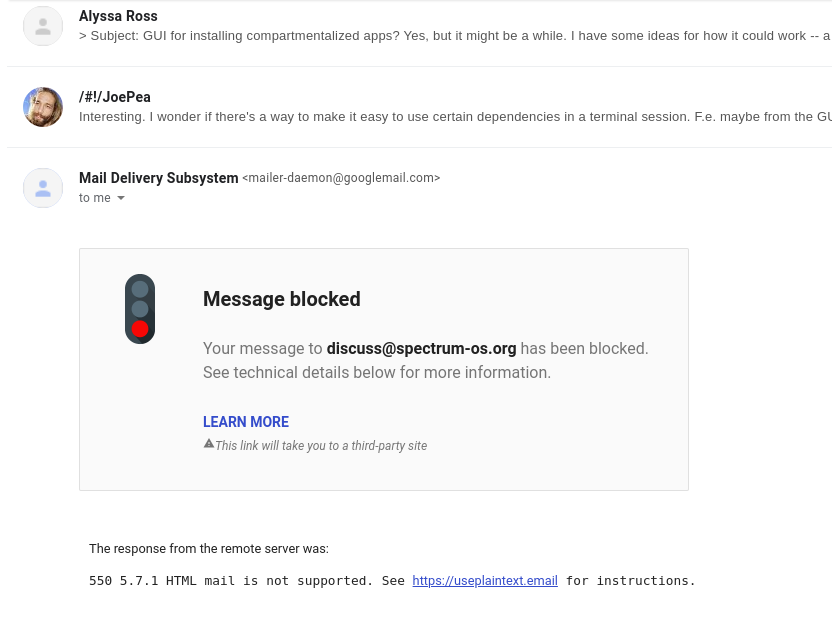Click Alyssa Ross's default avatar icon
Image resolution: width=832 pixels, height=634 pixels.
[43, 27]
